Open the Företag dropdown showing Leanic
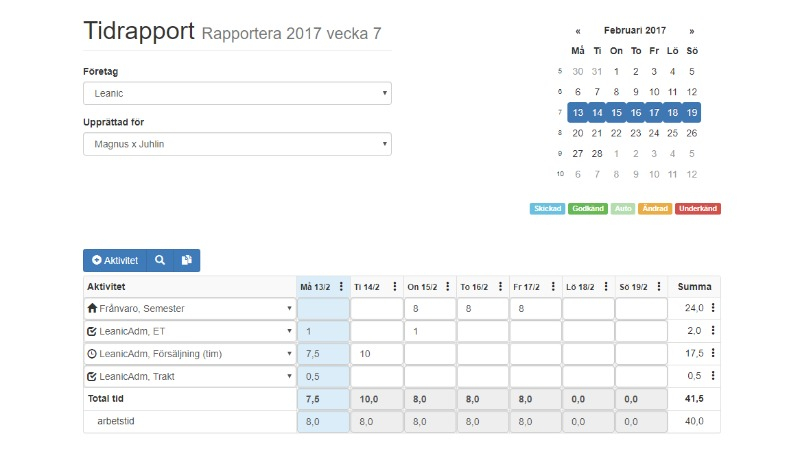 [x=237, y=93]
